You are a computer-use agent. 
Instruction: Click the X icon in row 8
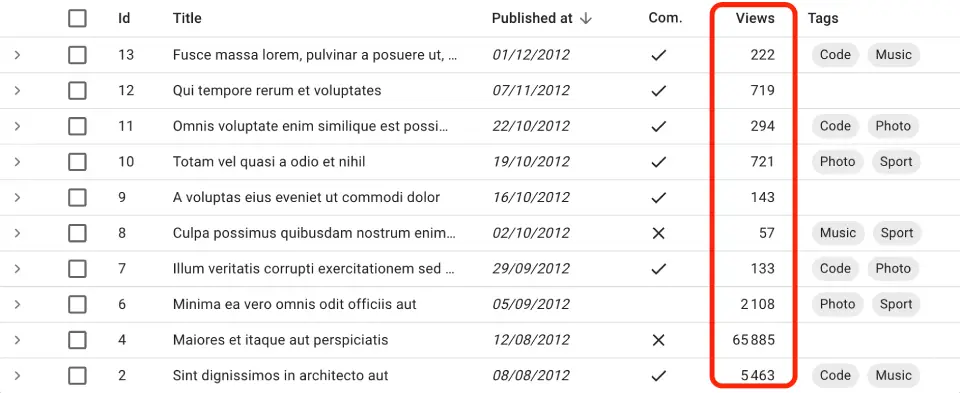click(x=658, y=233)
